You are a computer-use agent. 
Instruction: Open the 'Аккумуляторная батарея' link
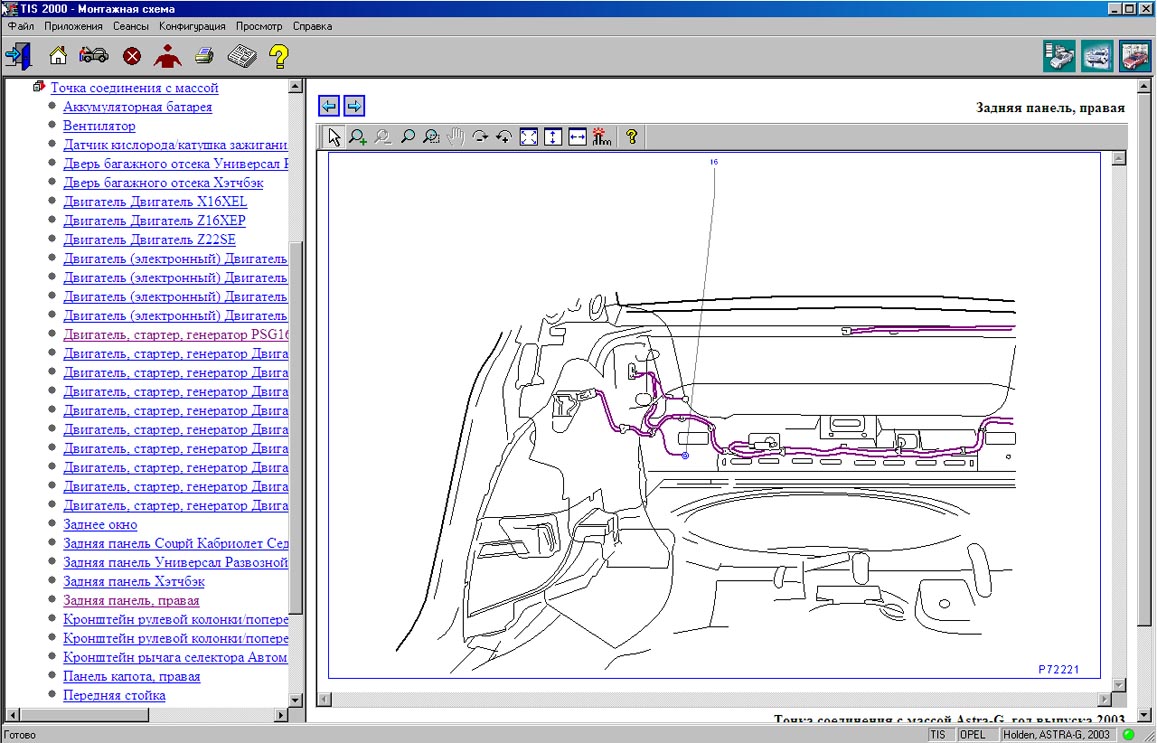point(137,107)
